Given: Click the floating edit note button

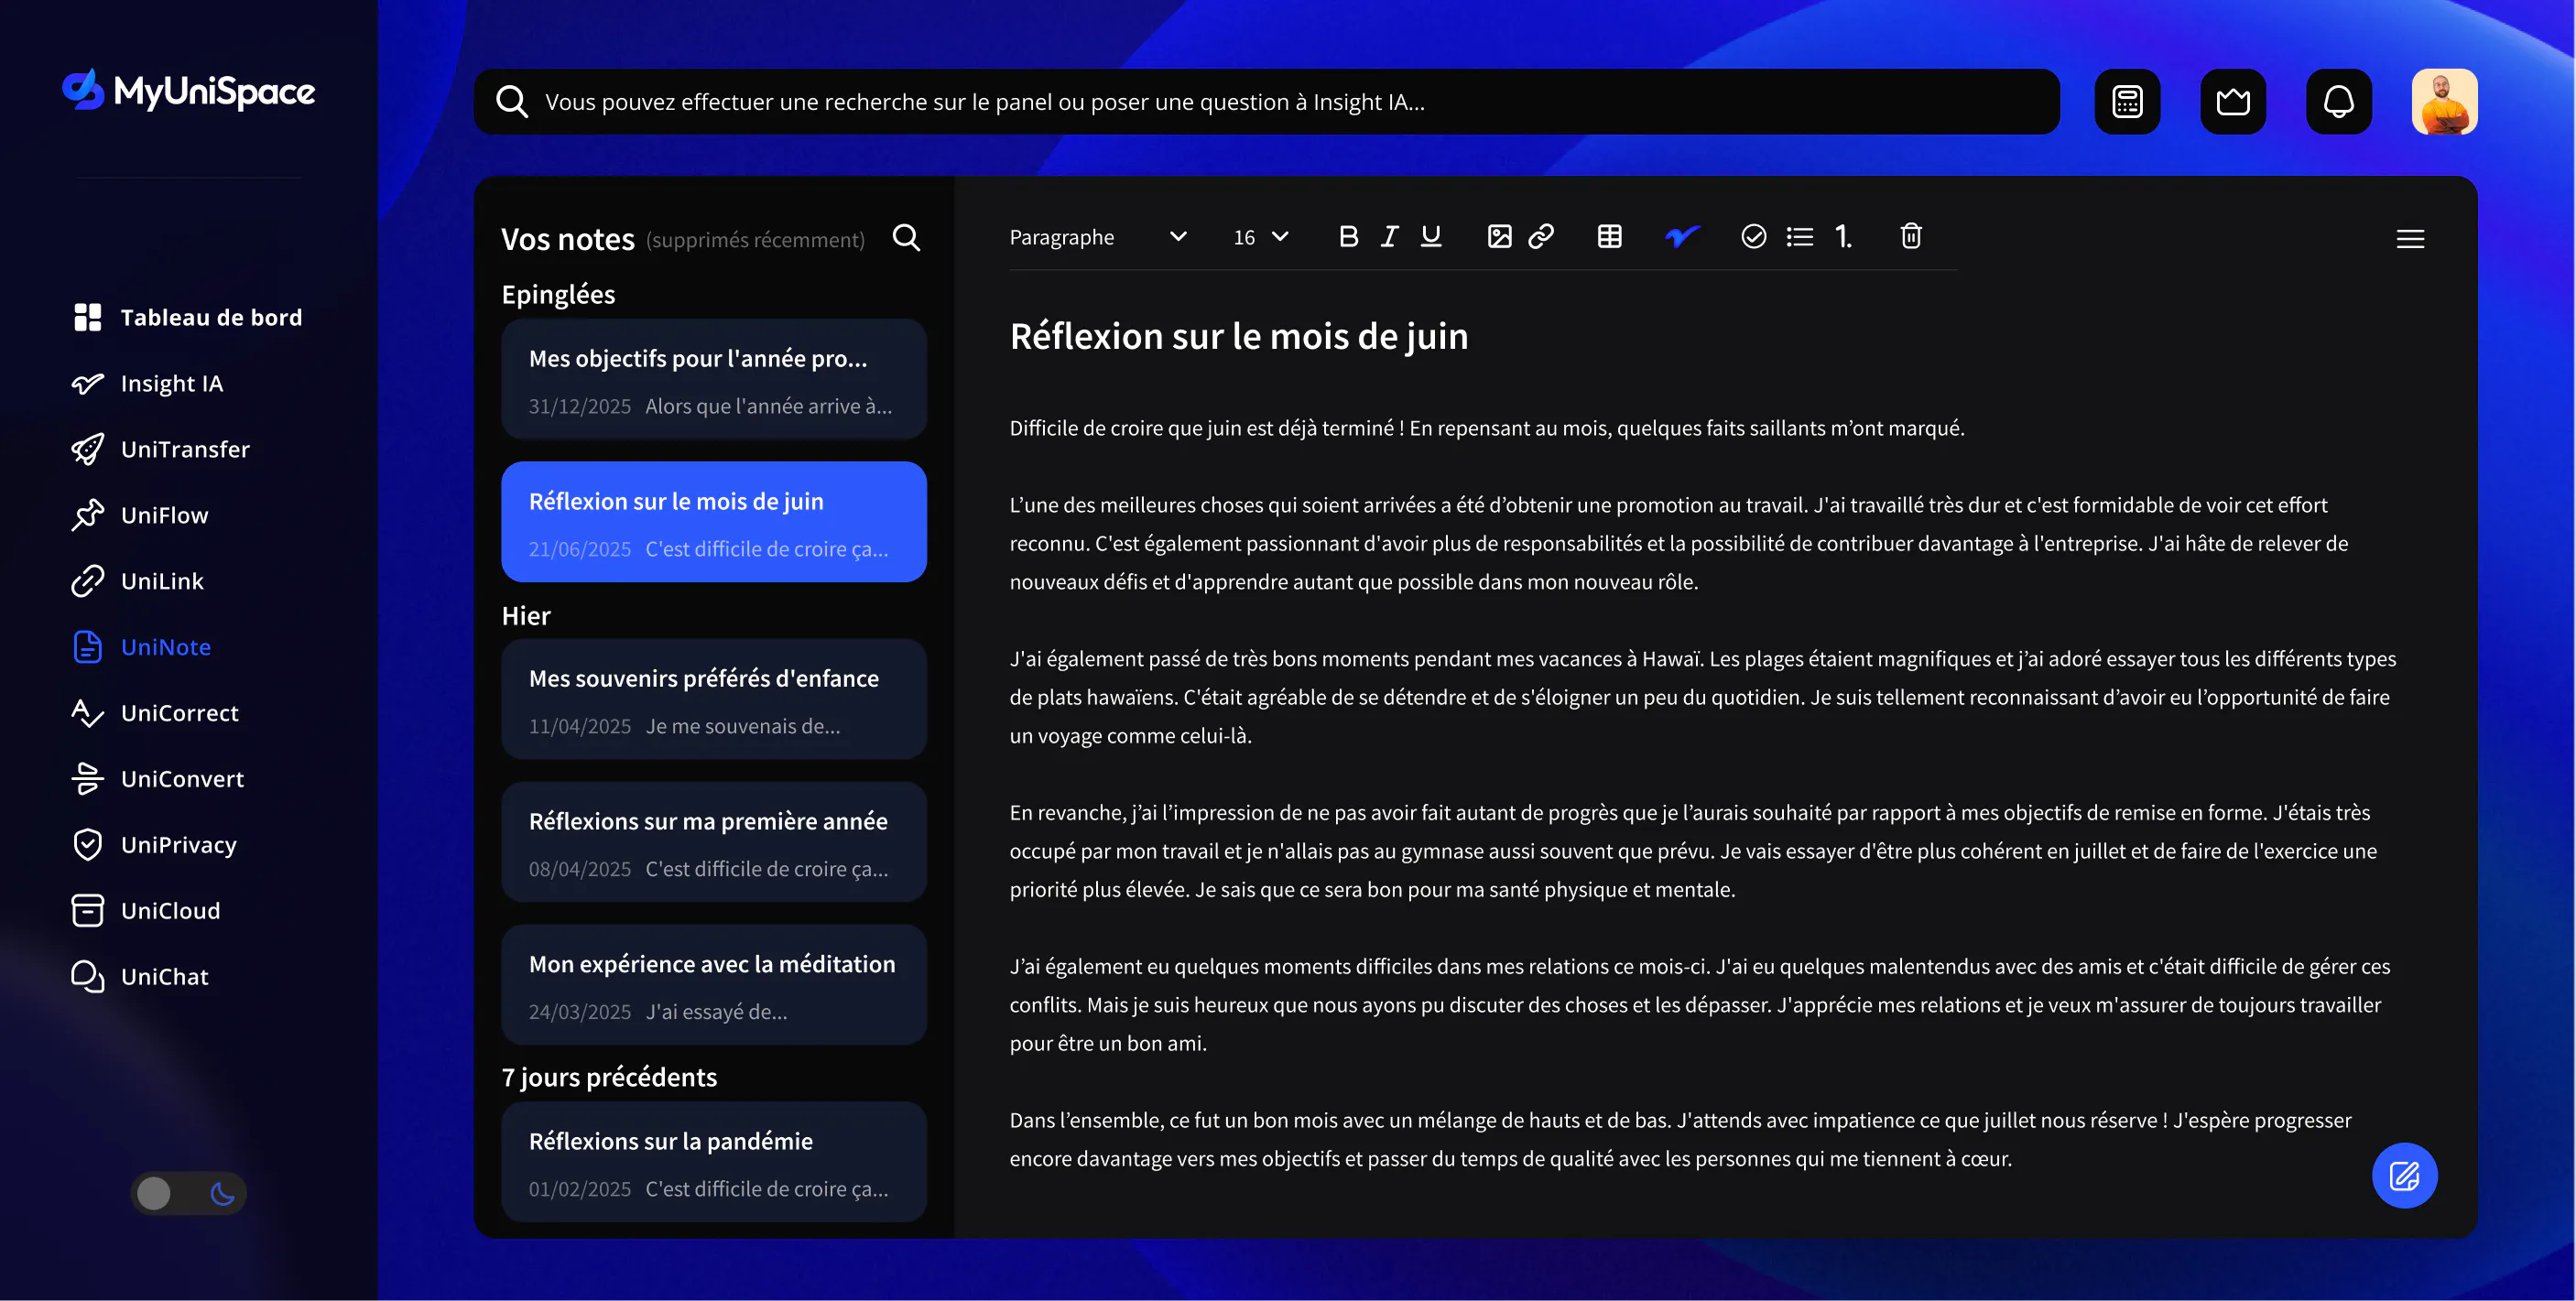Looking at the screenshot, I should 2404,1175.
